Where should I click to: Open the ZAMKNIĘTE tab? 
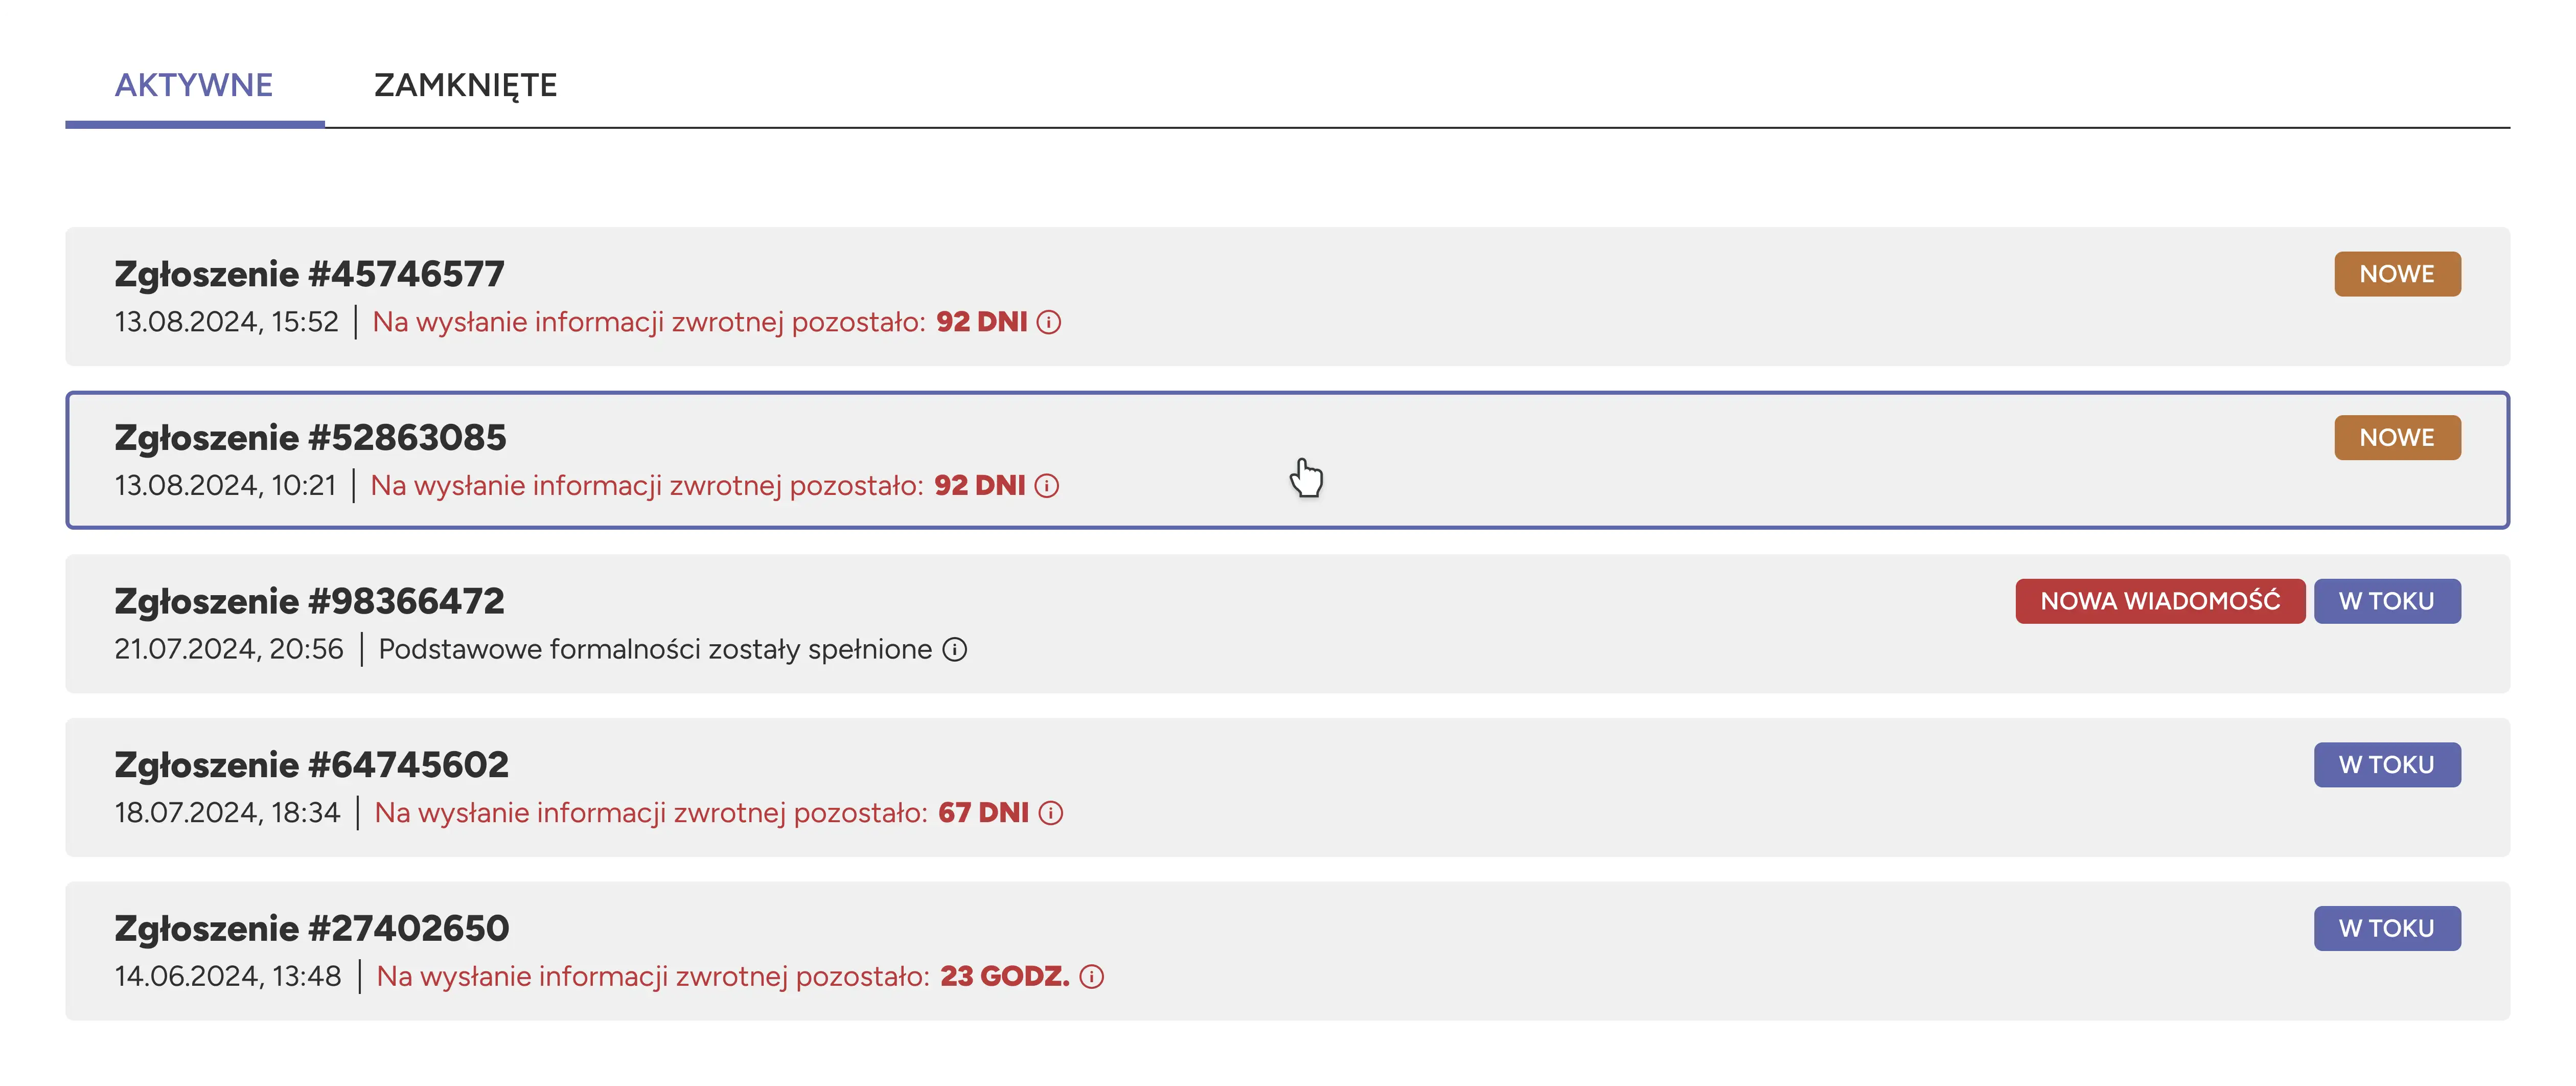click(465, 85)
